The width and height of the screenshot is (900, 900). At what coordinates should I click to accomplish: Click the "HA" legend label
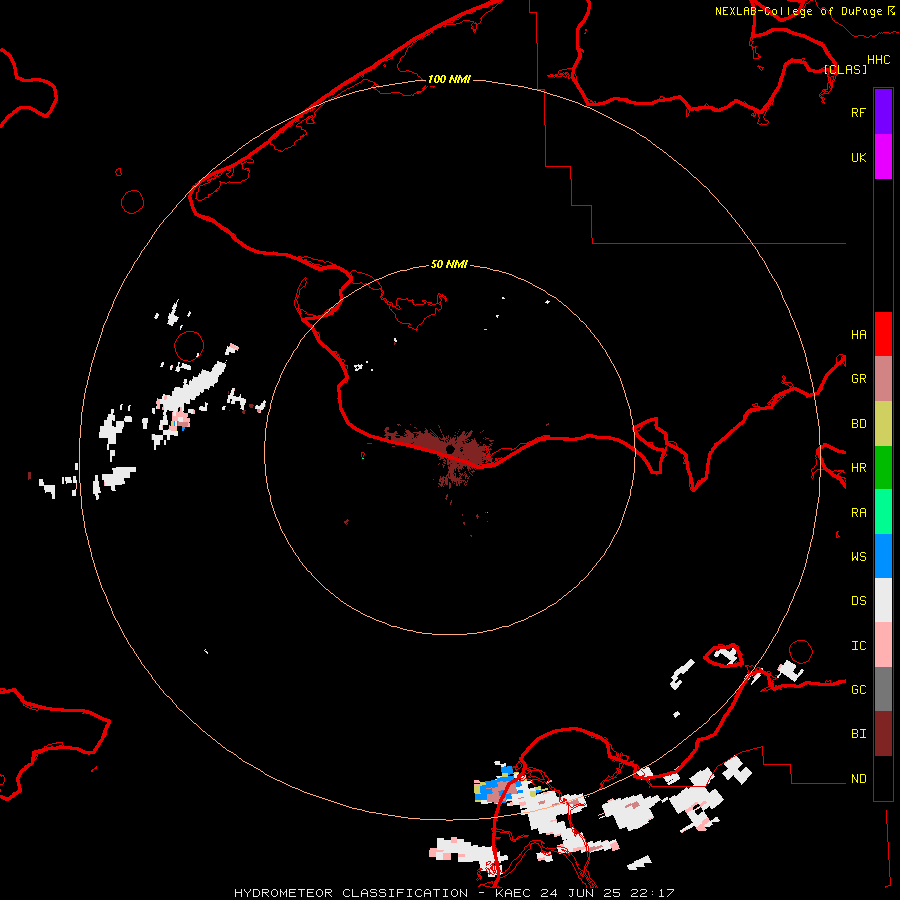click(x=858, y=334)
